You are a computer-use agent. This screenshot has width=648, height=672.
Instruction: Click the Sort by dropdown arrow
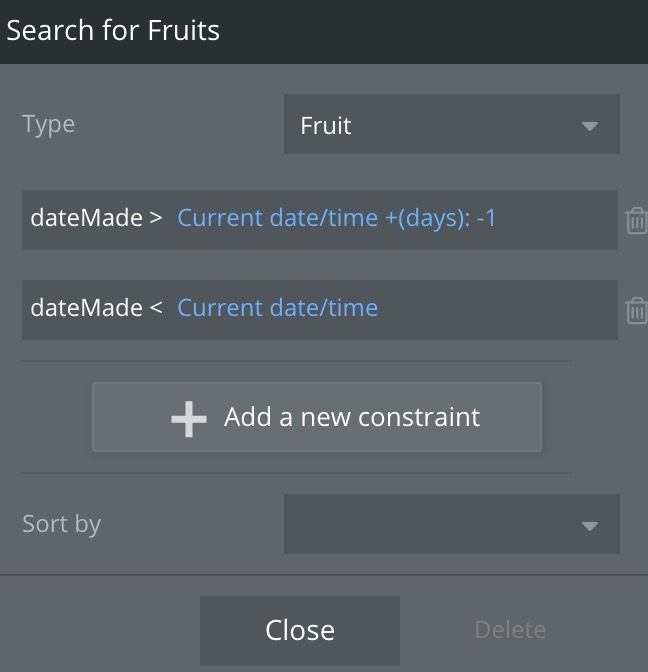coord(589,525)
